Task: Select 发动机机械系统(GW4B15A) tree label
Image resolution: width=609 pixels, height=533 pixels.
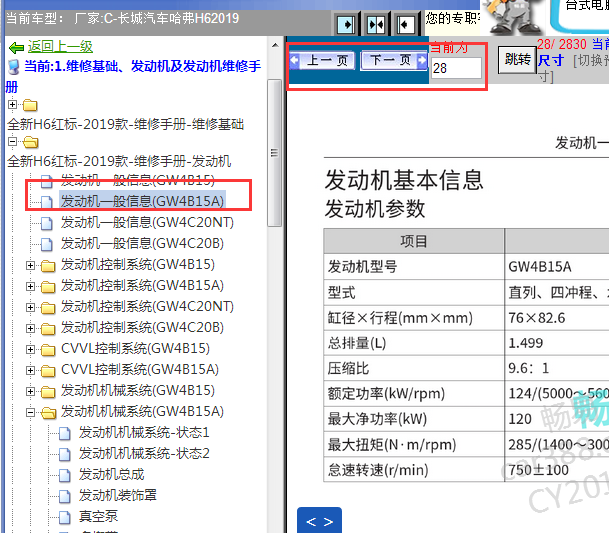Action: click(142, 411)
